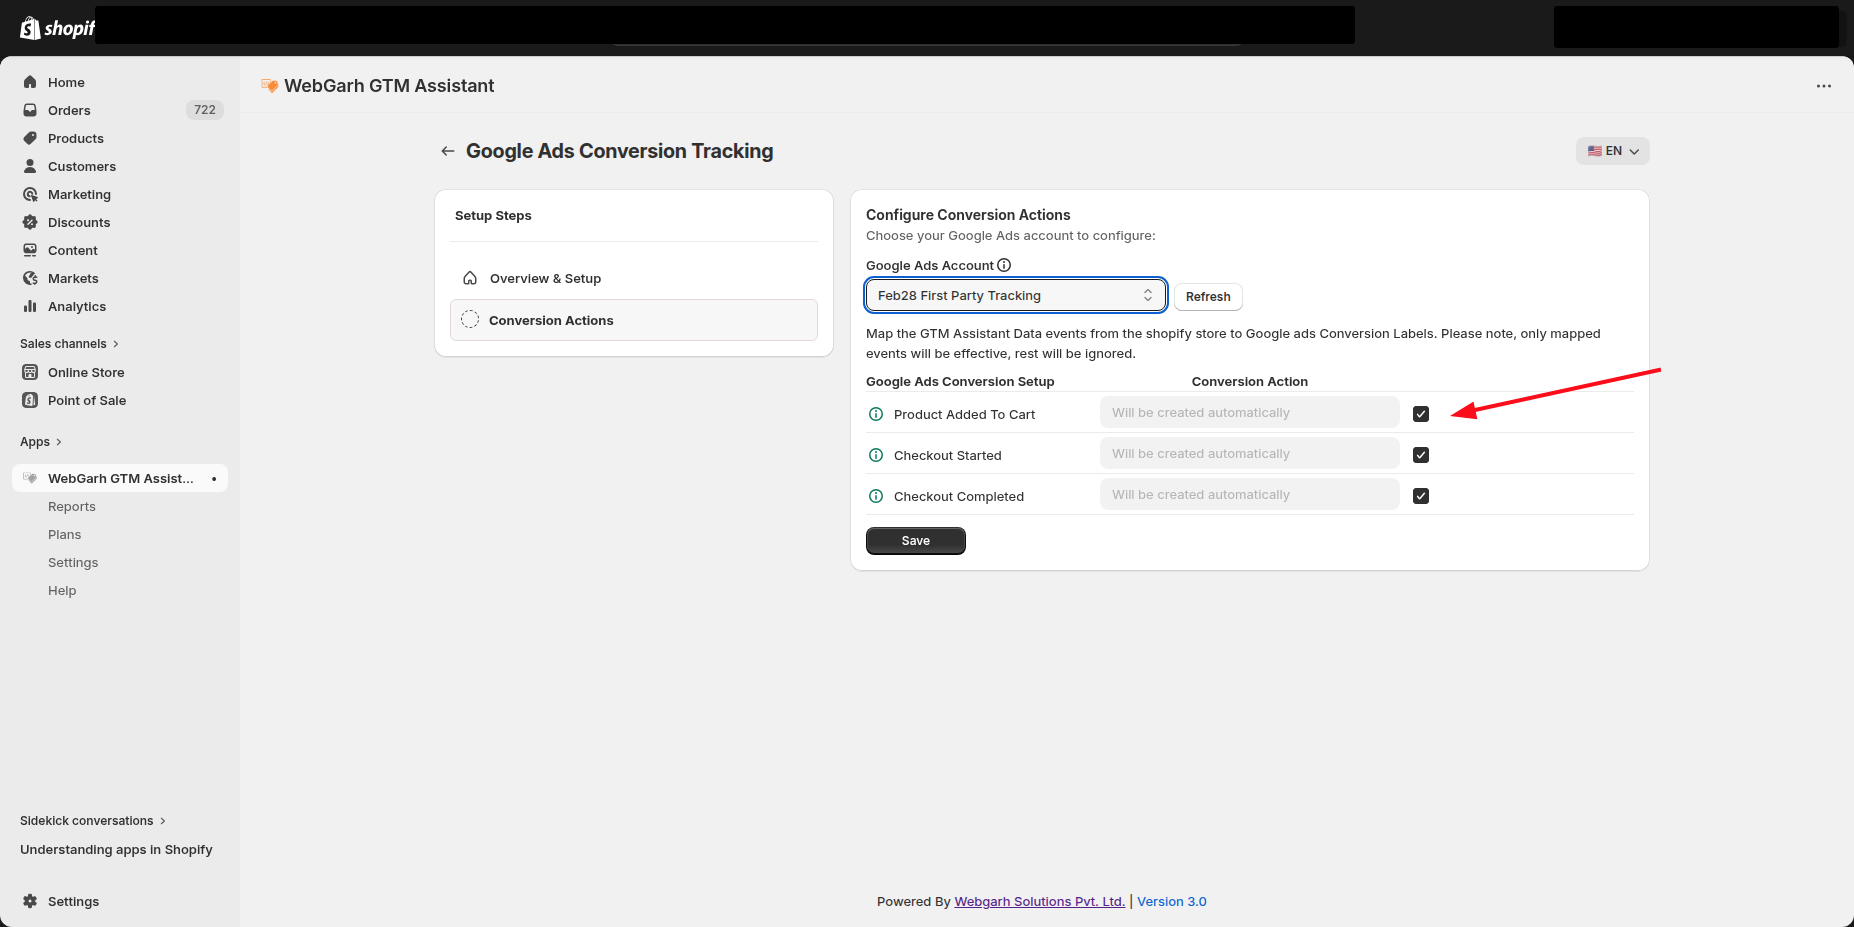Image resolution: width=1854 pixels, height=927 pixels.
Task: Click the Overview & Setup home icon
Action: coord(470,278)
